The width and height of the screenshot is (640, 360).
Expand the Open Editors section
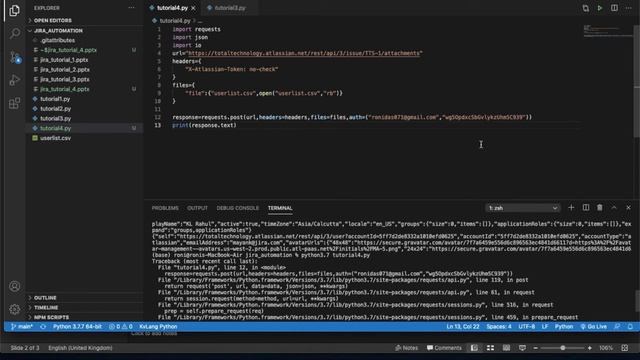[53, 20]
